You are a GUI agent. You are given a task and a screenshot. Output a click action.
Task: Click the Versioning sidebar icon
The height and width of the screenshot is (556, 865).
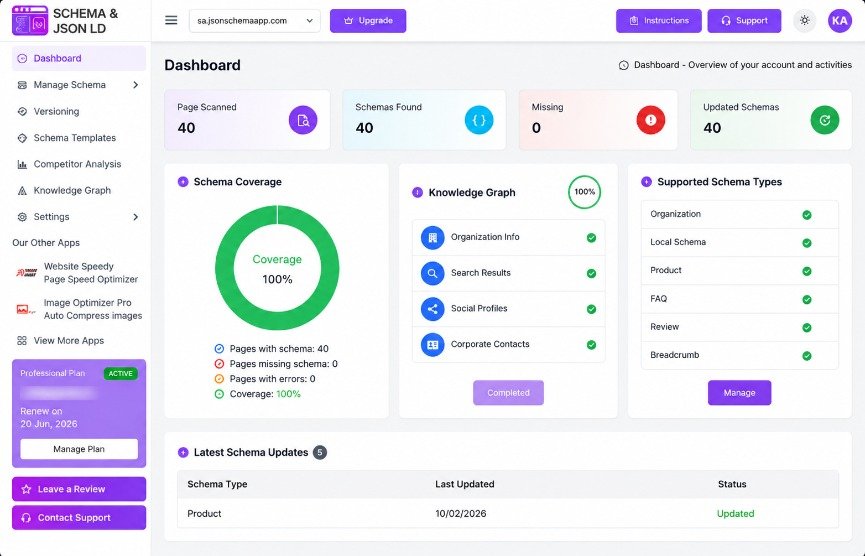(22, 111)
